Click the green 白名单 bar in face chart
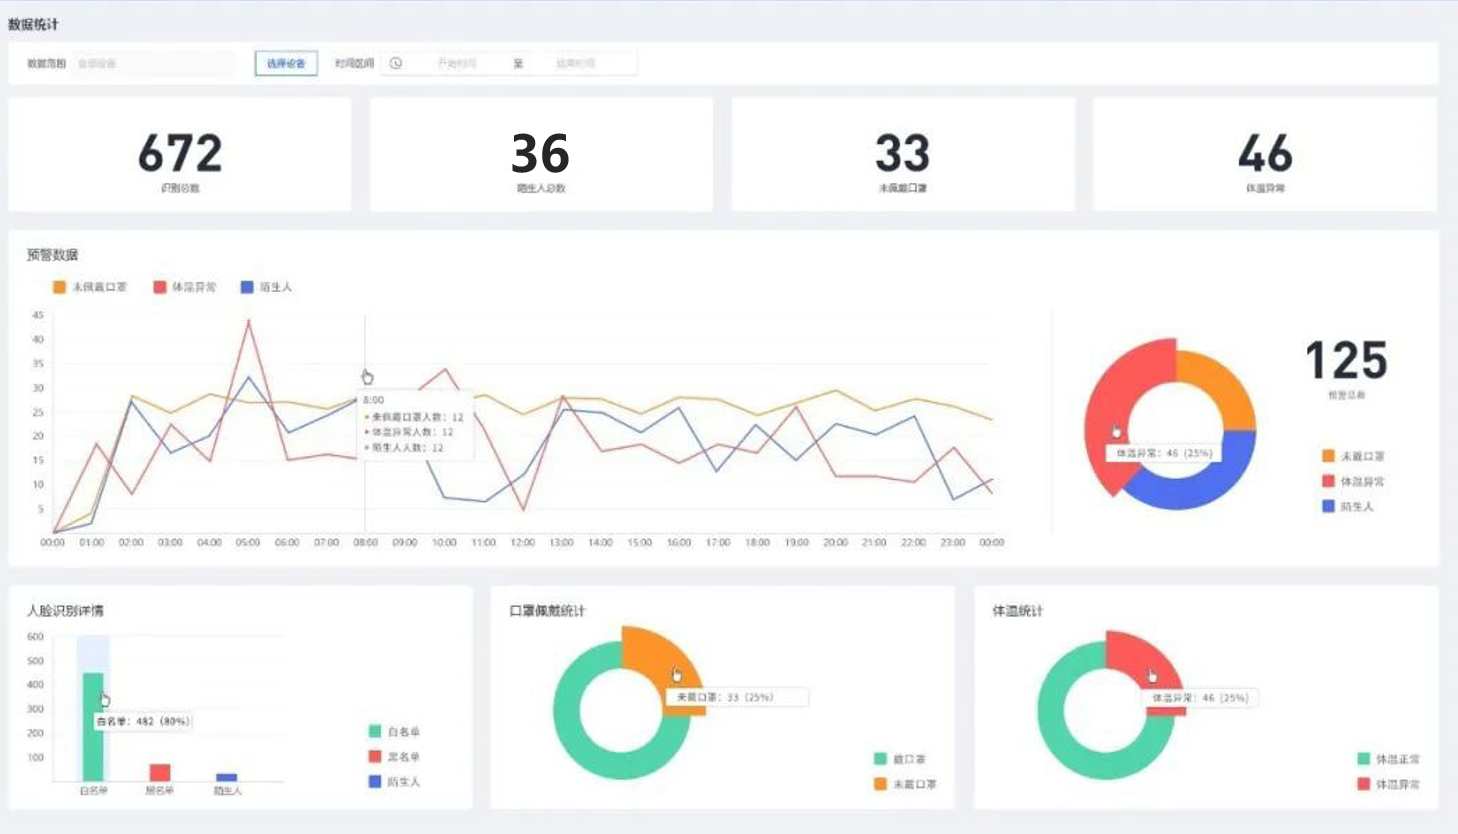The width and height of the screenshot is (1458, 834). coord(93,740)
